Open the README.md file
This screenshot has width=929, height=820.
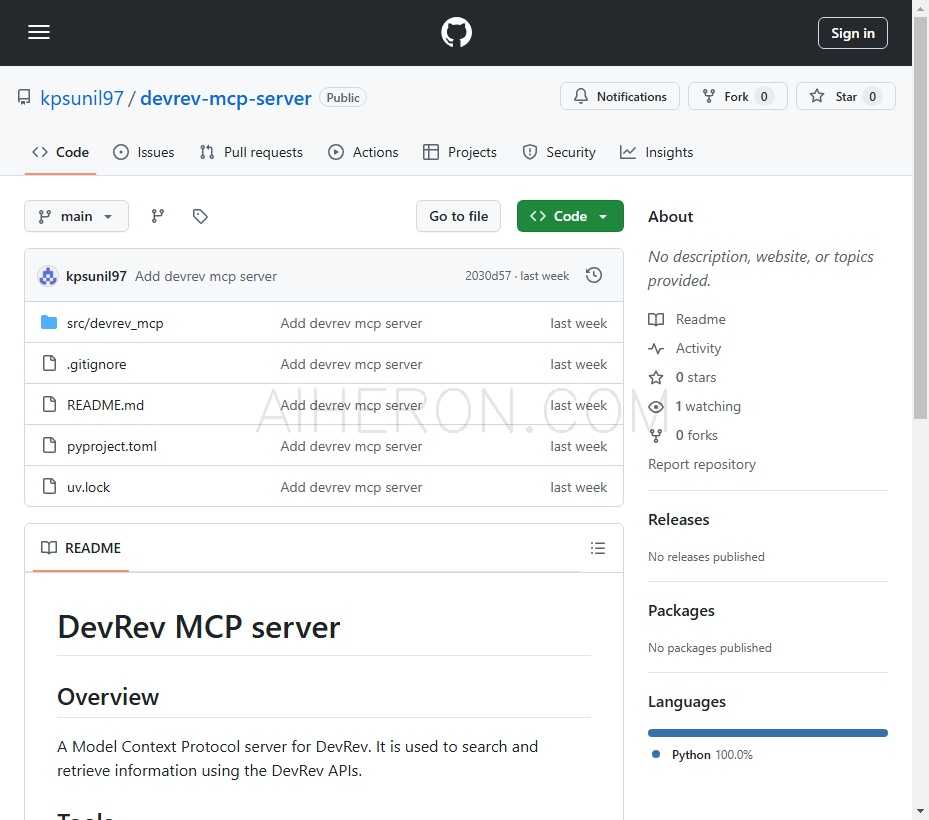105,405
